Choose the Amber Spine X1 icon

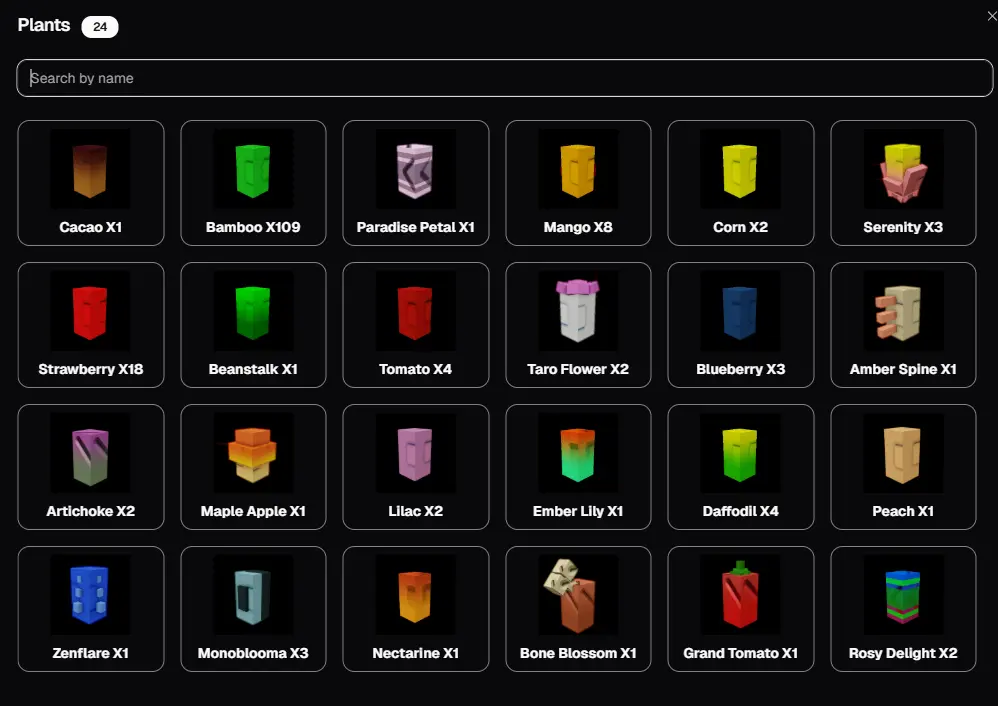point(903,311)
